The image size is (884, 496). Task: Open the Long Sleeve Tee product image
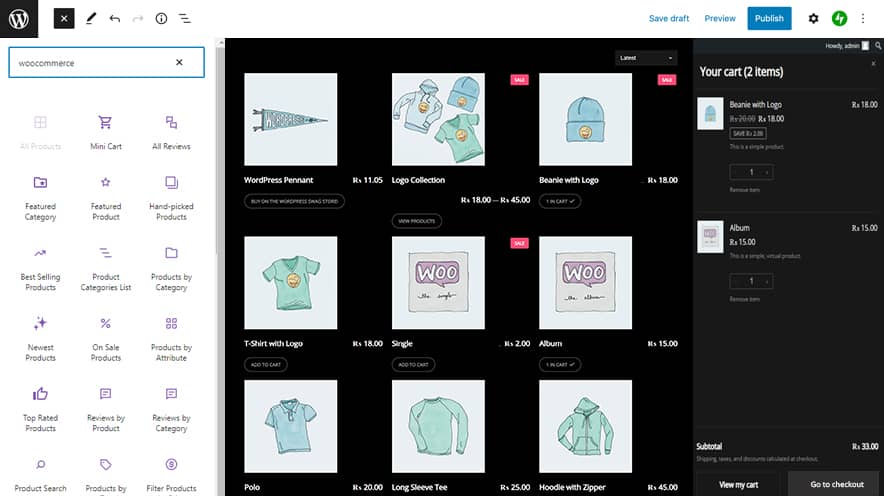click(x=438, y=426)
